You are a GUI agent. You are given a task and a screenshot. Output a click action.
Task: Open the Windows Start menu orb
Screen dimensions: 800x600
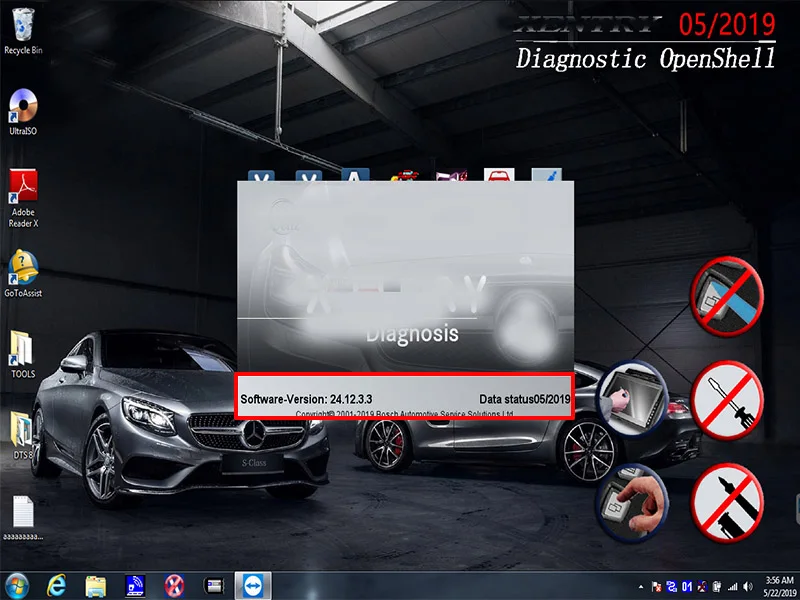click(16, 586)
